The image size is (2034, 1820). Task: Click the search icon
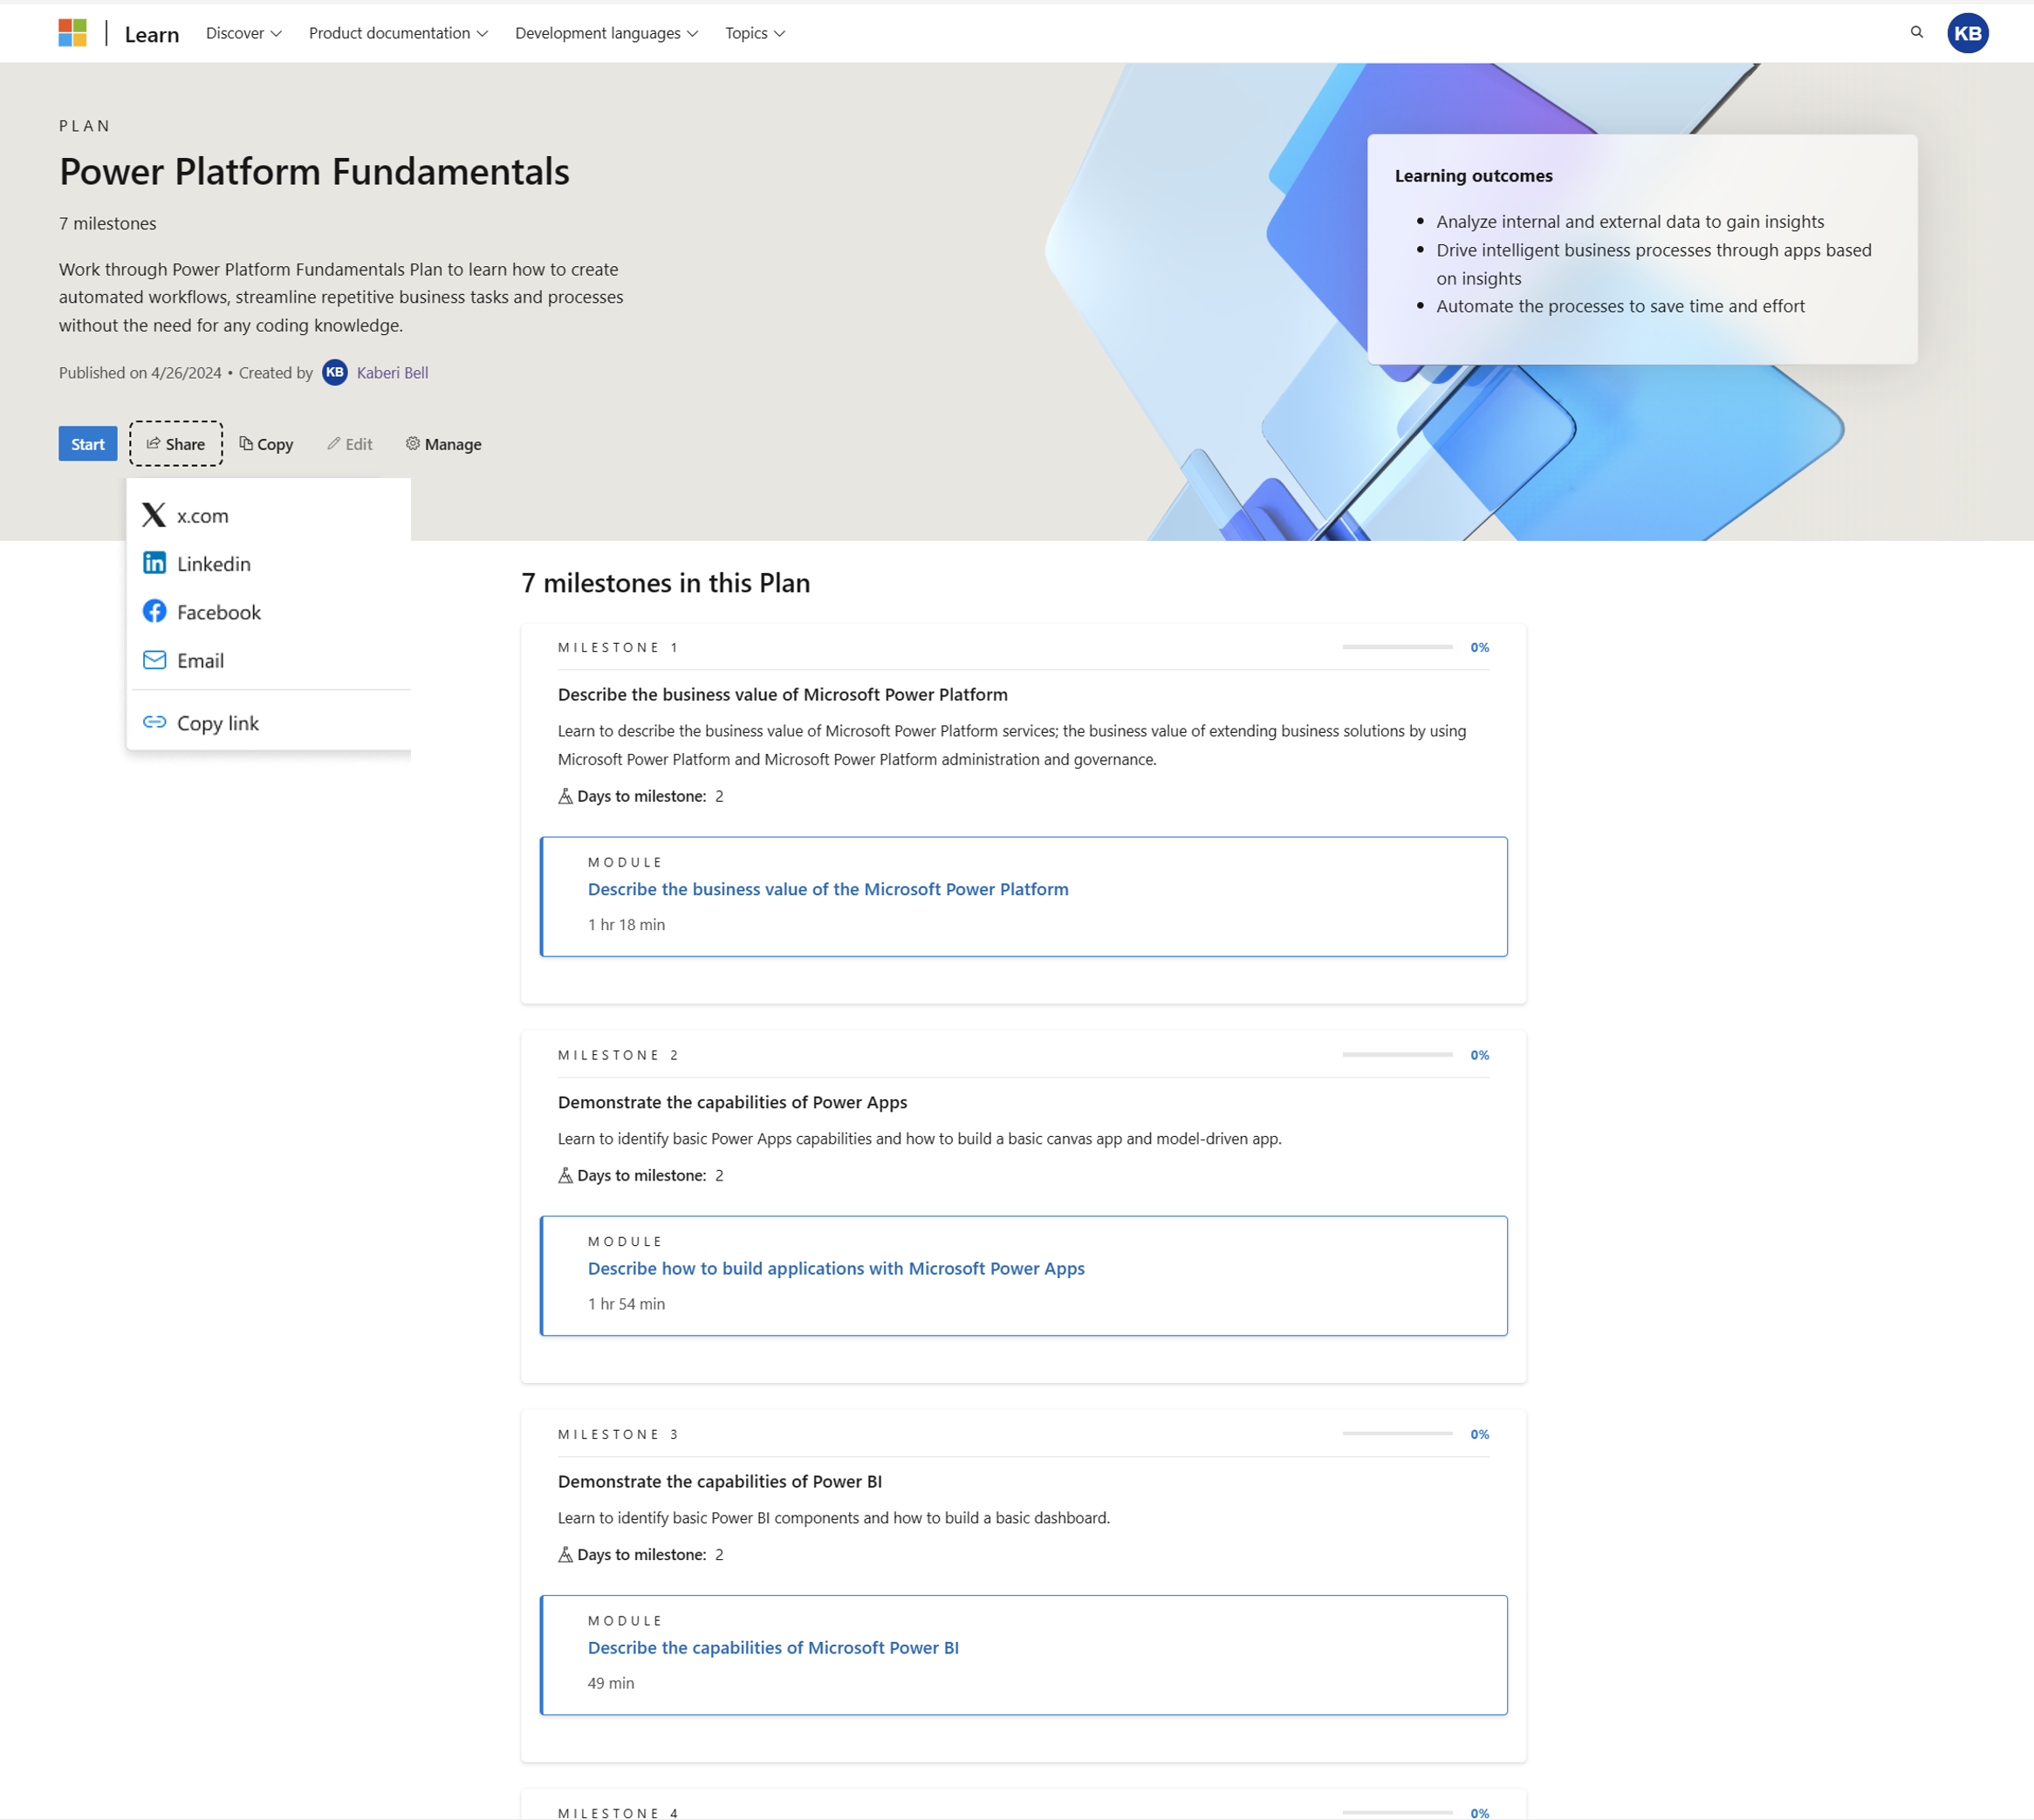click(1916, 31)
